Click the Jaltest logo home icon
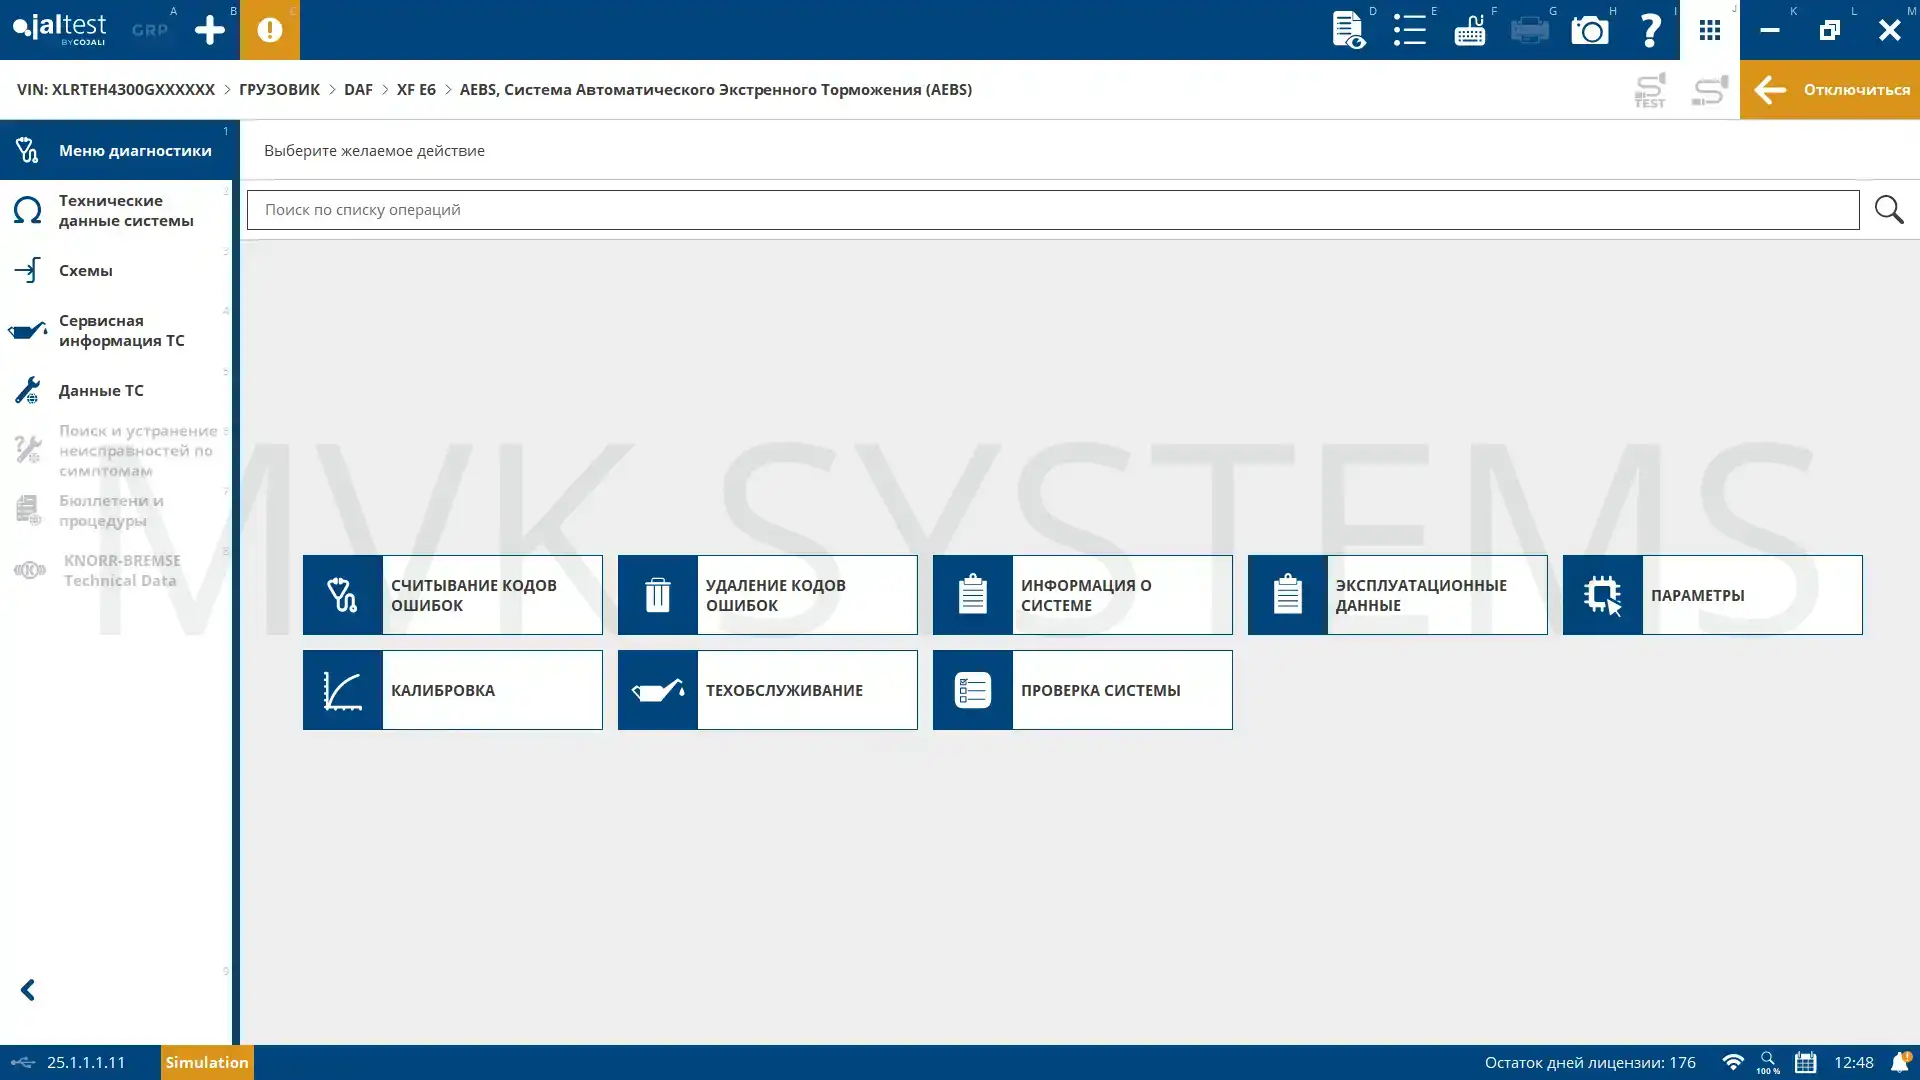 pyautogui.click(x=59, y=29)
